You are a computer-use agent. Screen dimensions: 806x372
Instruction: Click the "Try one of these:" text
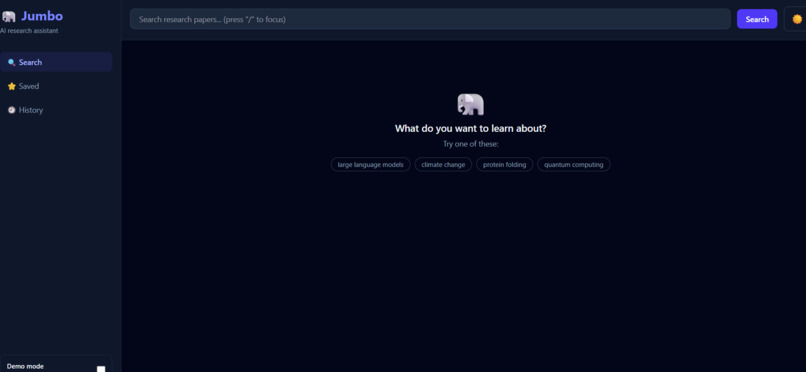tap(470, 144)
